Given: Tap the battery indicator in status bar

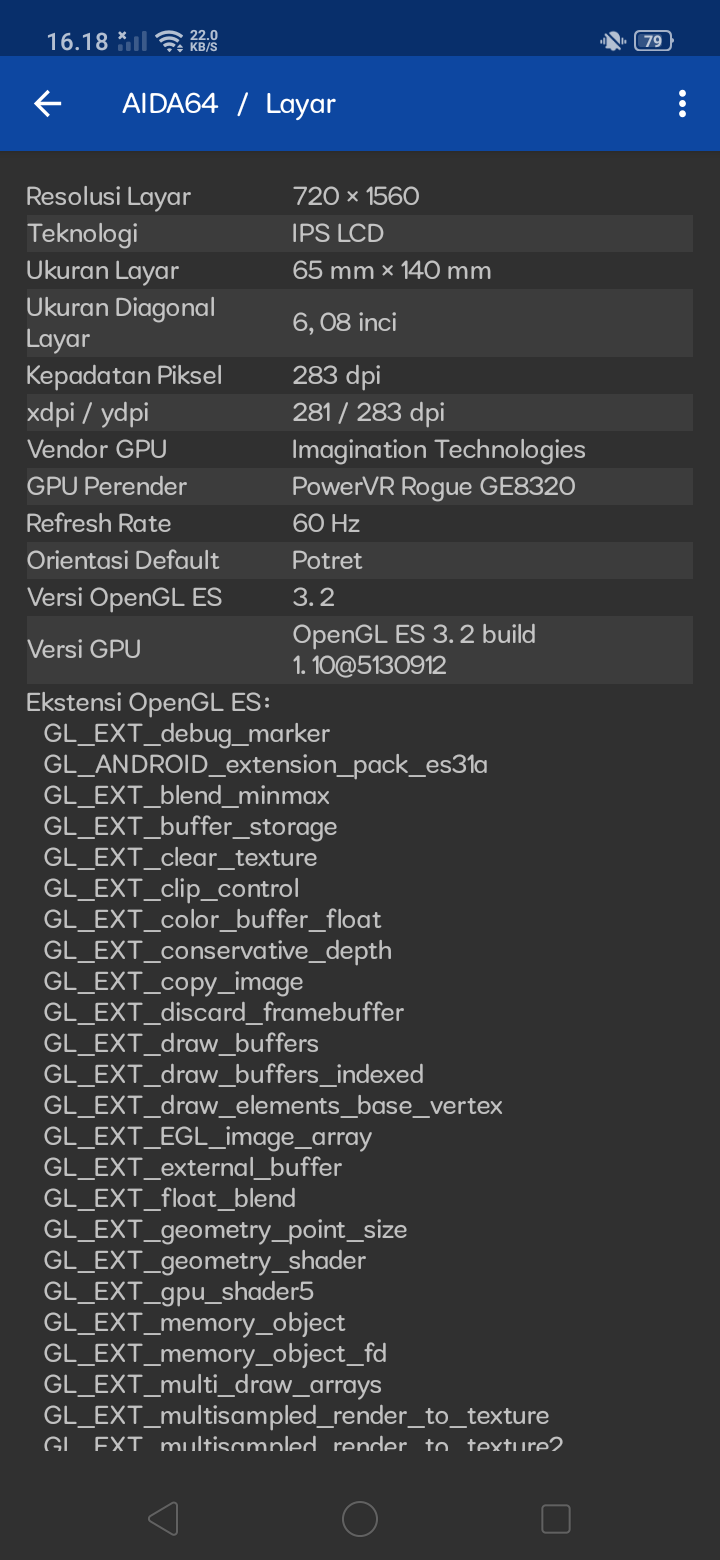Looking at the screenshot, I should [x=653, y=41].
